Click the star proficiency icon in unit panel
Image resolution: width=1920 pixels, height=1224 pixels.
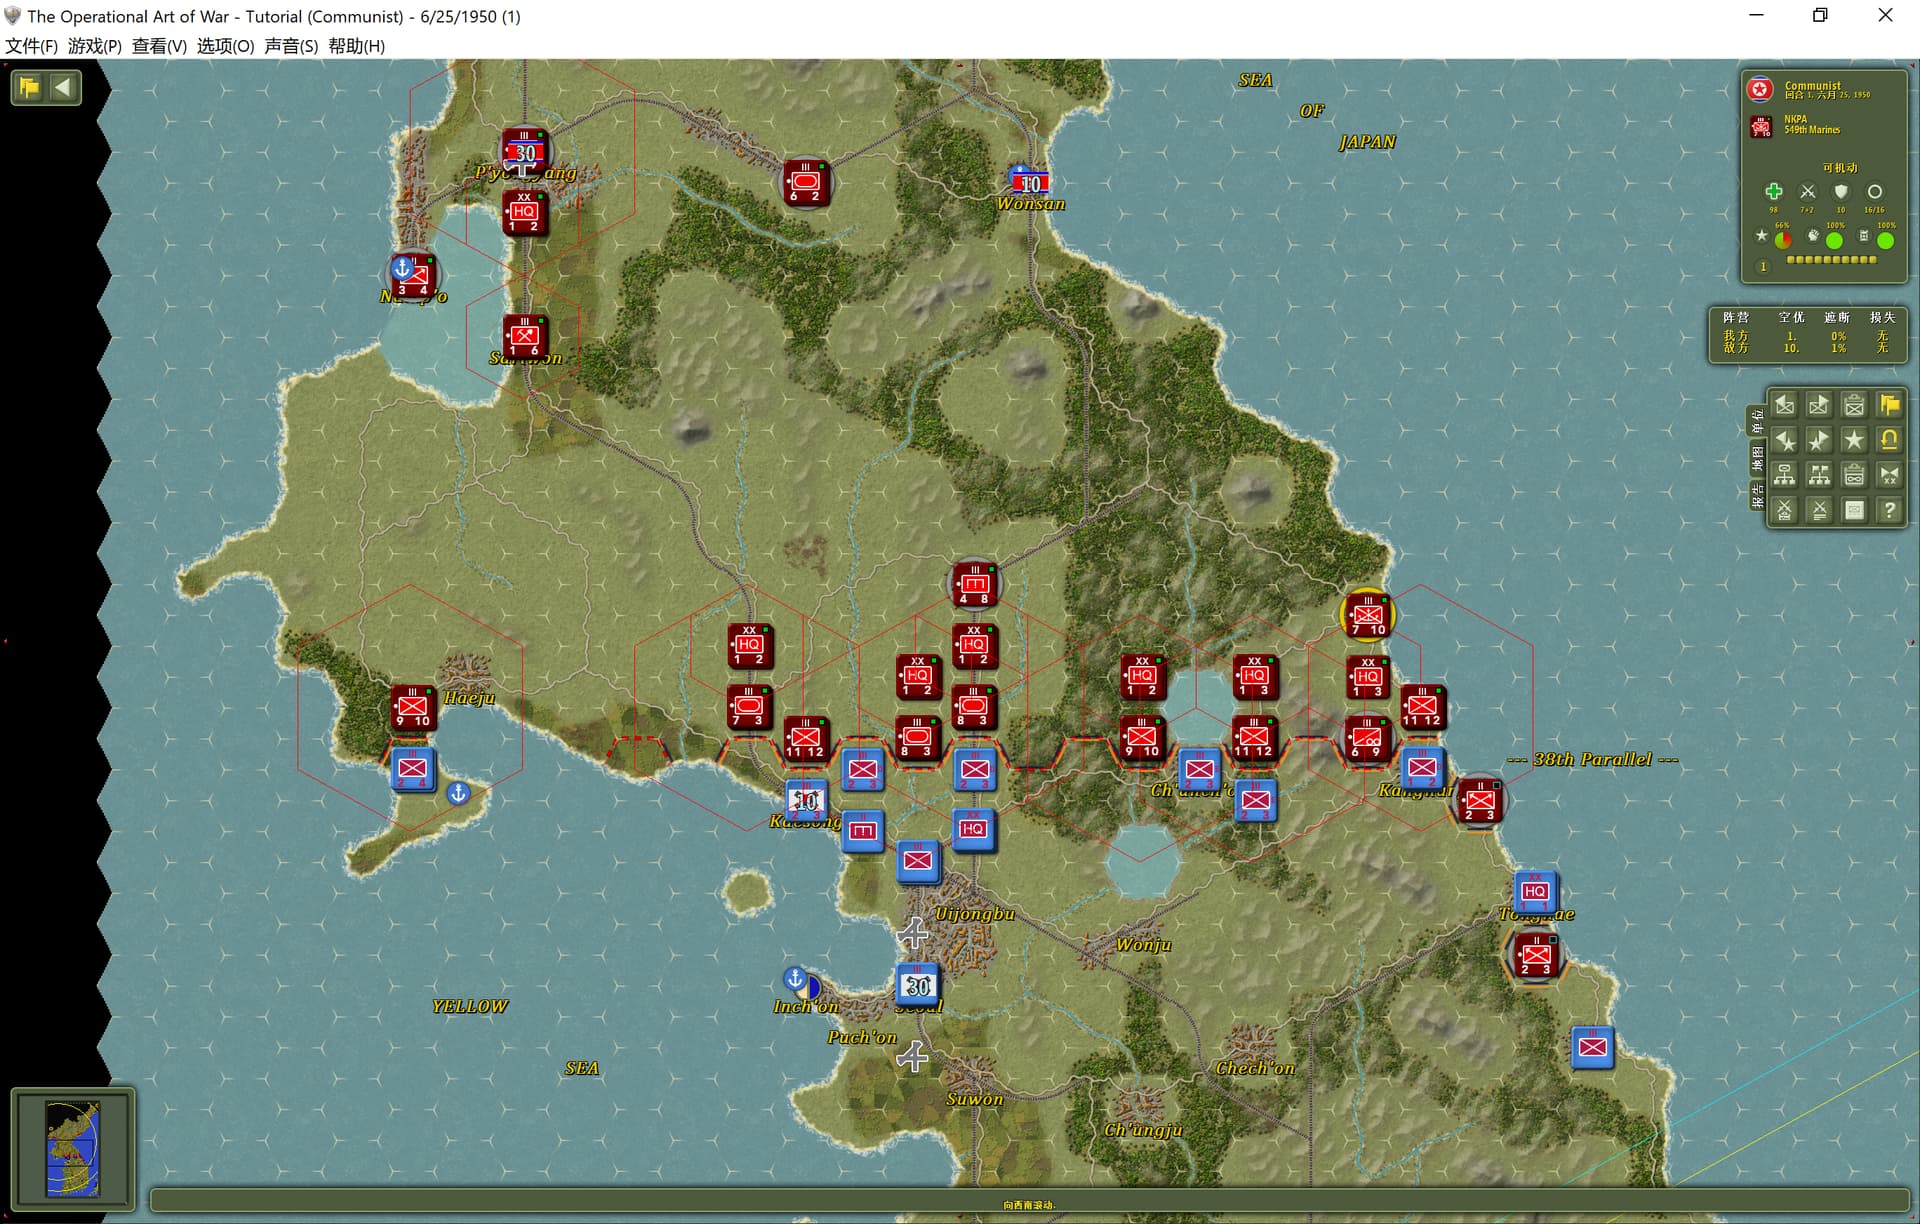[x=1761, y=236]
